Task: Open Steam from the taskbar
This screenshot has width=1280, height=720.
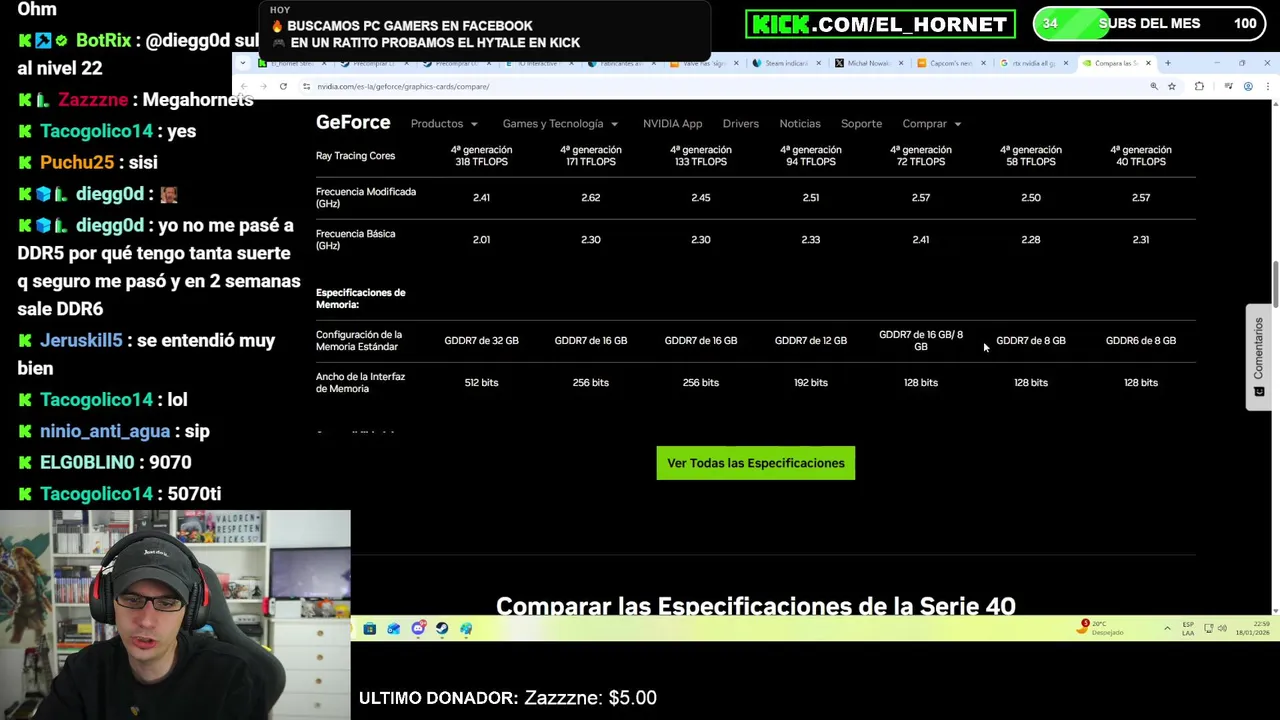Action: [x=442, y=628]
